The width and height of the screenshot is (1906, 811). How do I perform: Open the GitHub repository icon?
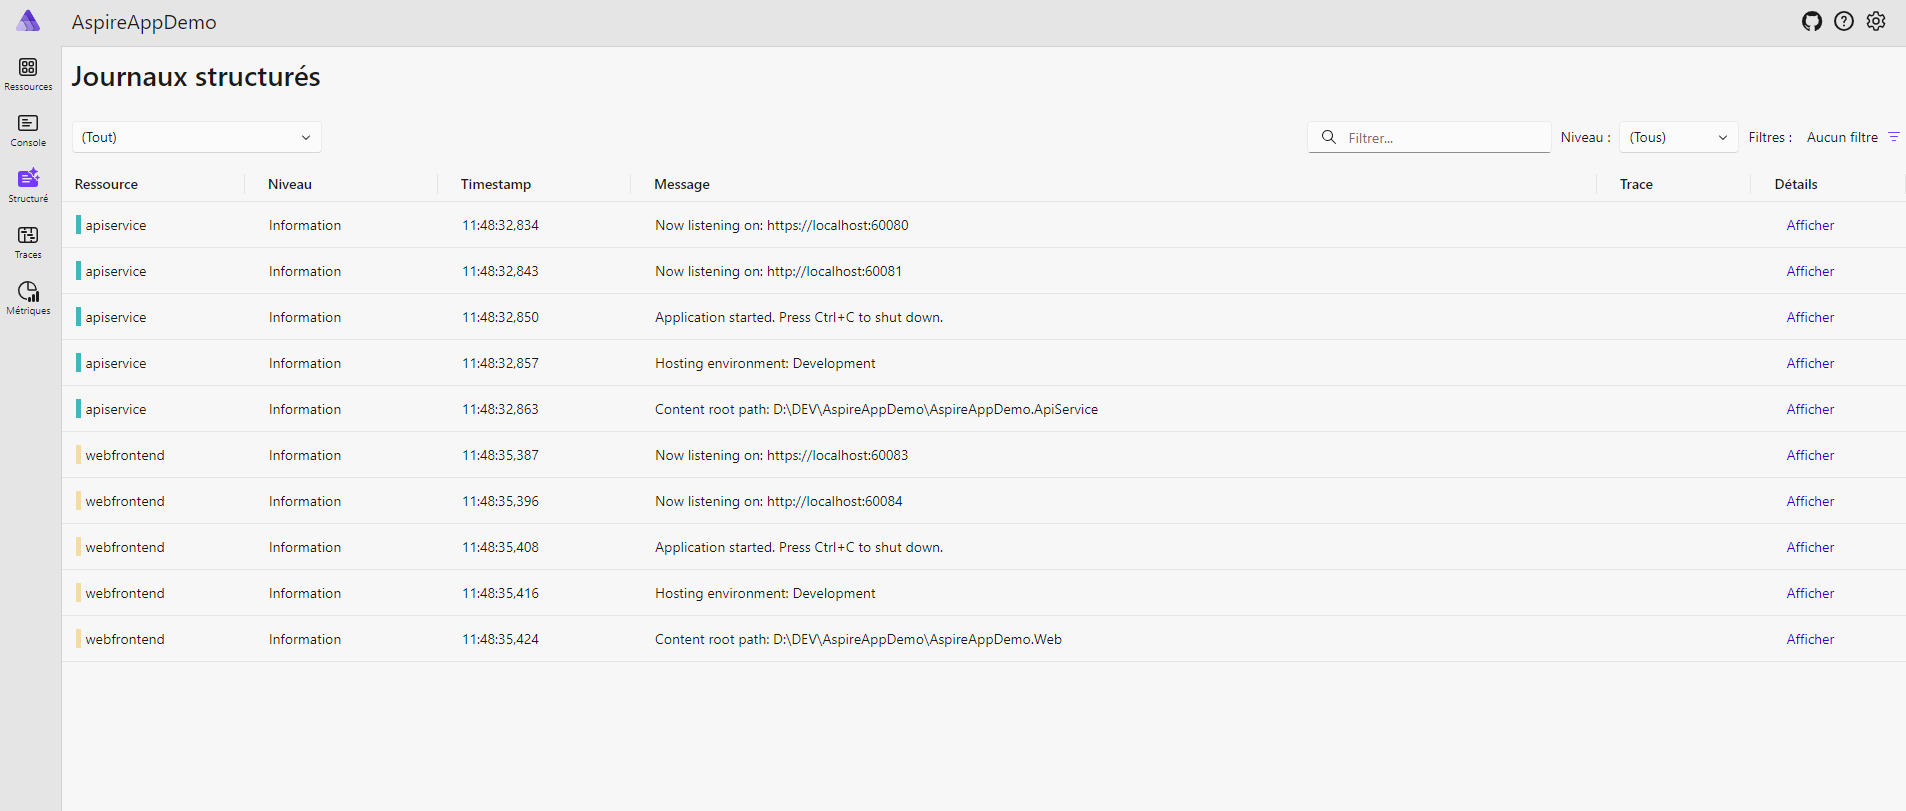coord(1812,21)
